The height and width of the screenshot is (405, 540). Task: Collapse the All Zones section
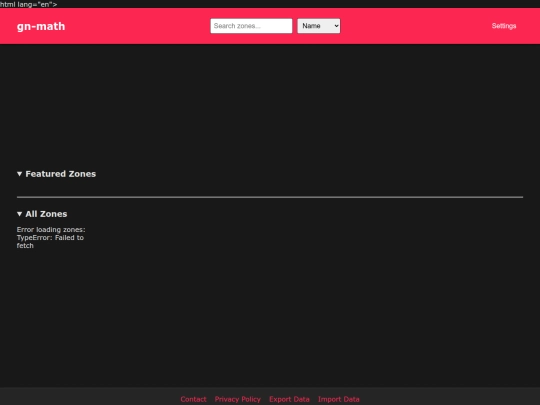pos(42,214)
